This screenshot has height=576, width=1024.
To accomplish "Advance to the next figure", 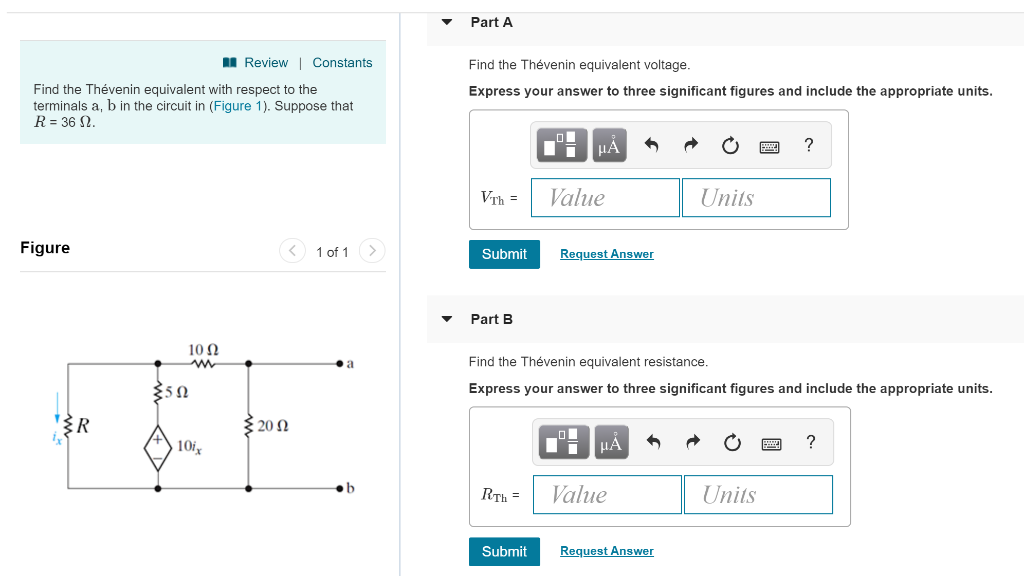I will tap(371, 251).
